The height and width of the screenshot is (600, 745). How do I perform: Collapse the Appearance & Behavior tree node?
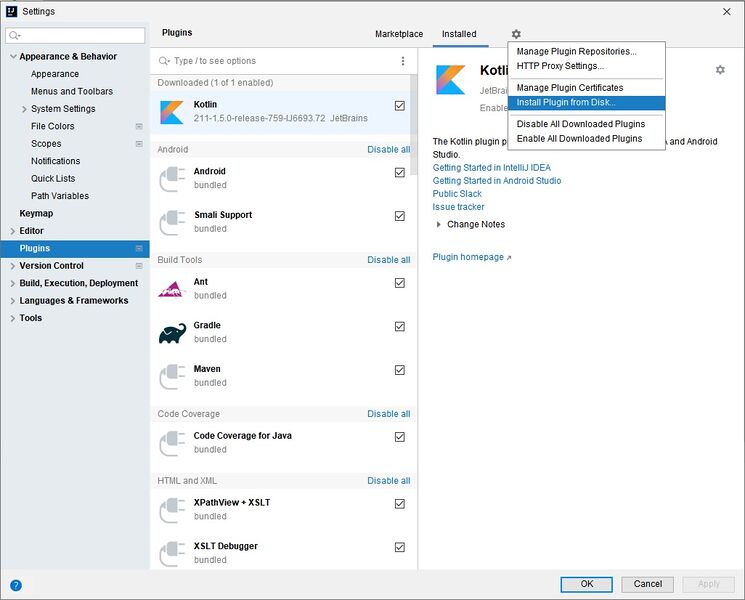coord(12,57)
